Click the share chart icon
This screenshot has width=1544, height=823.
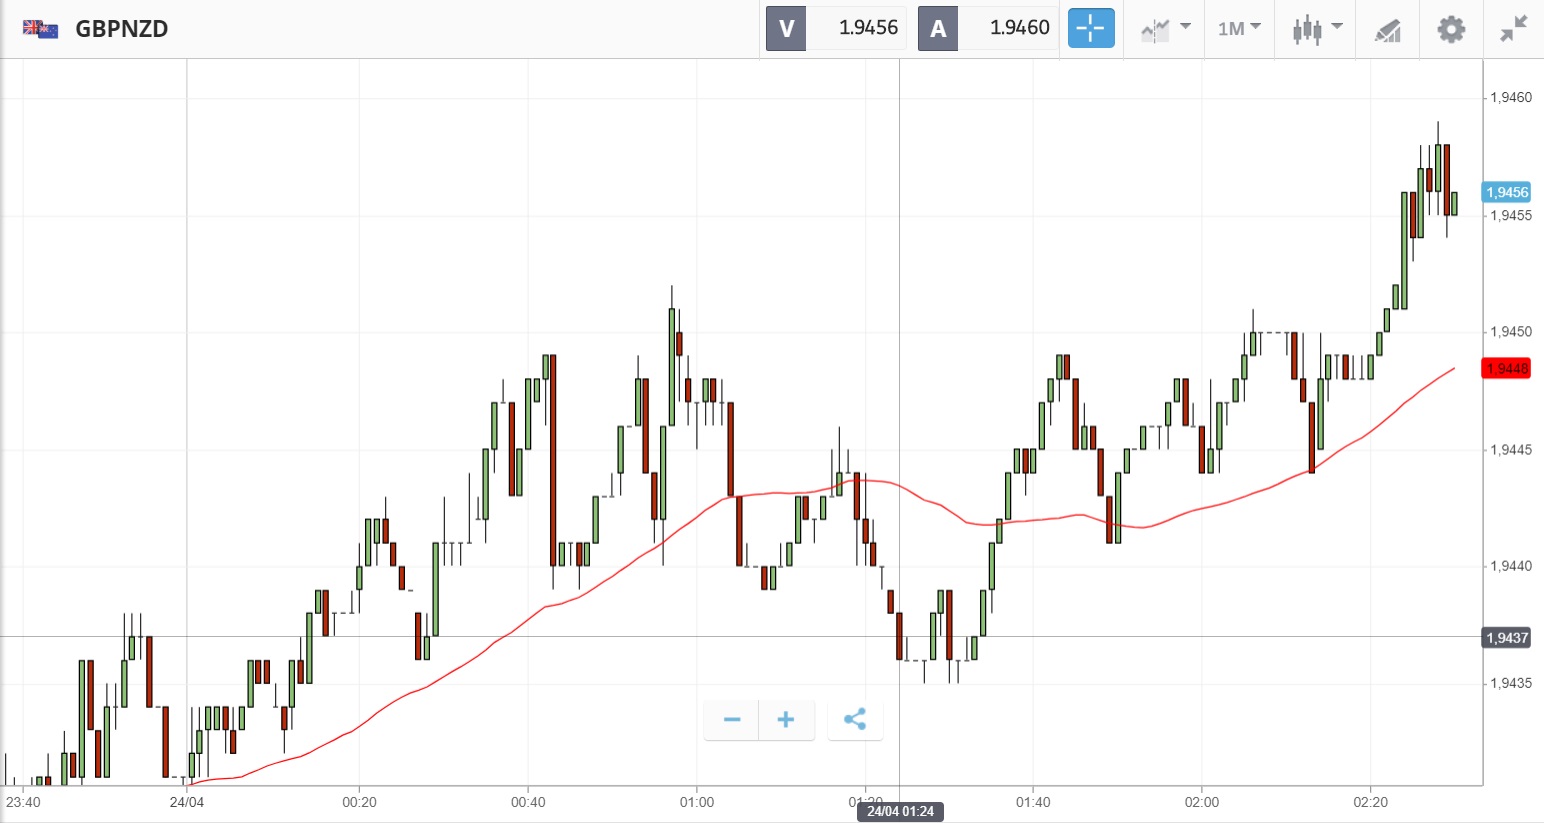(x=855, y=719)
